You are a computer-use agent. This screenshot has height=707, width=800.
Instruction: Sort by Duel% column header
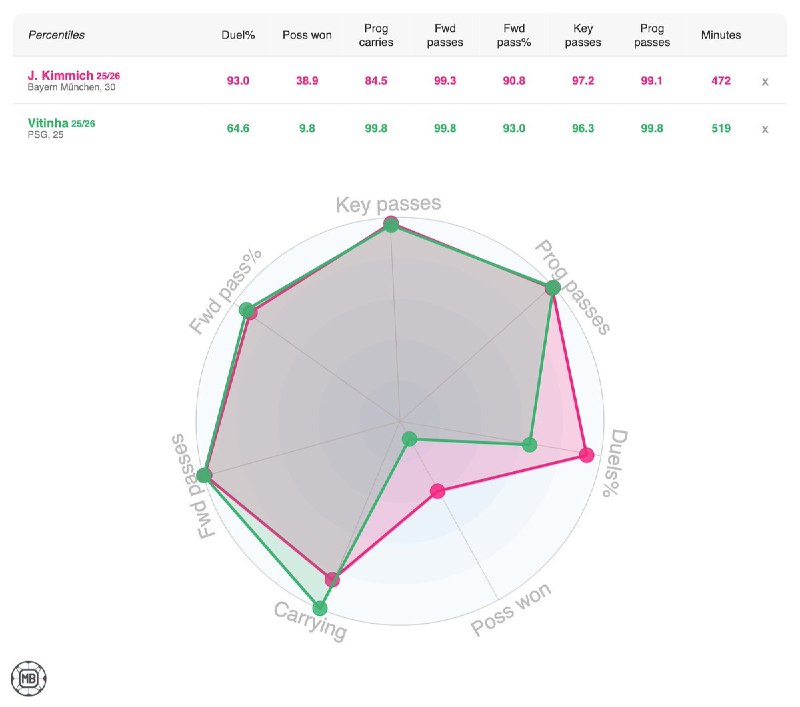pyautogui.click(x=238, y=35)
